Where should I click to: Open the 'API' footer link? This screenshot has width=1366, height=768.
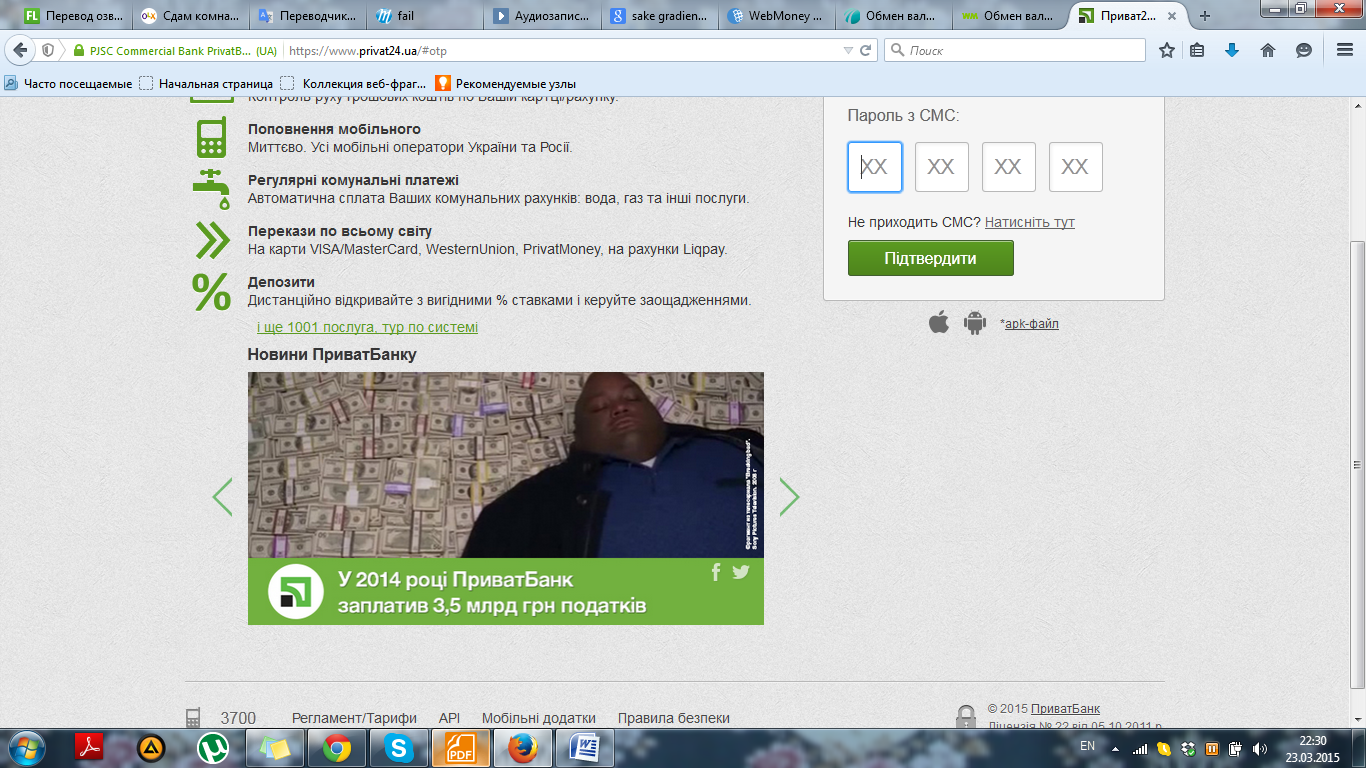[x=449, y=718]
